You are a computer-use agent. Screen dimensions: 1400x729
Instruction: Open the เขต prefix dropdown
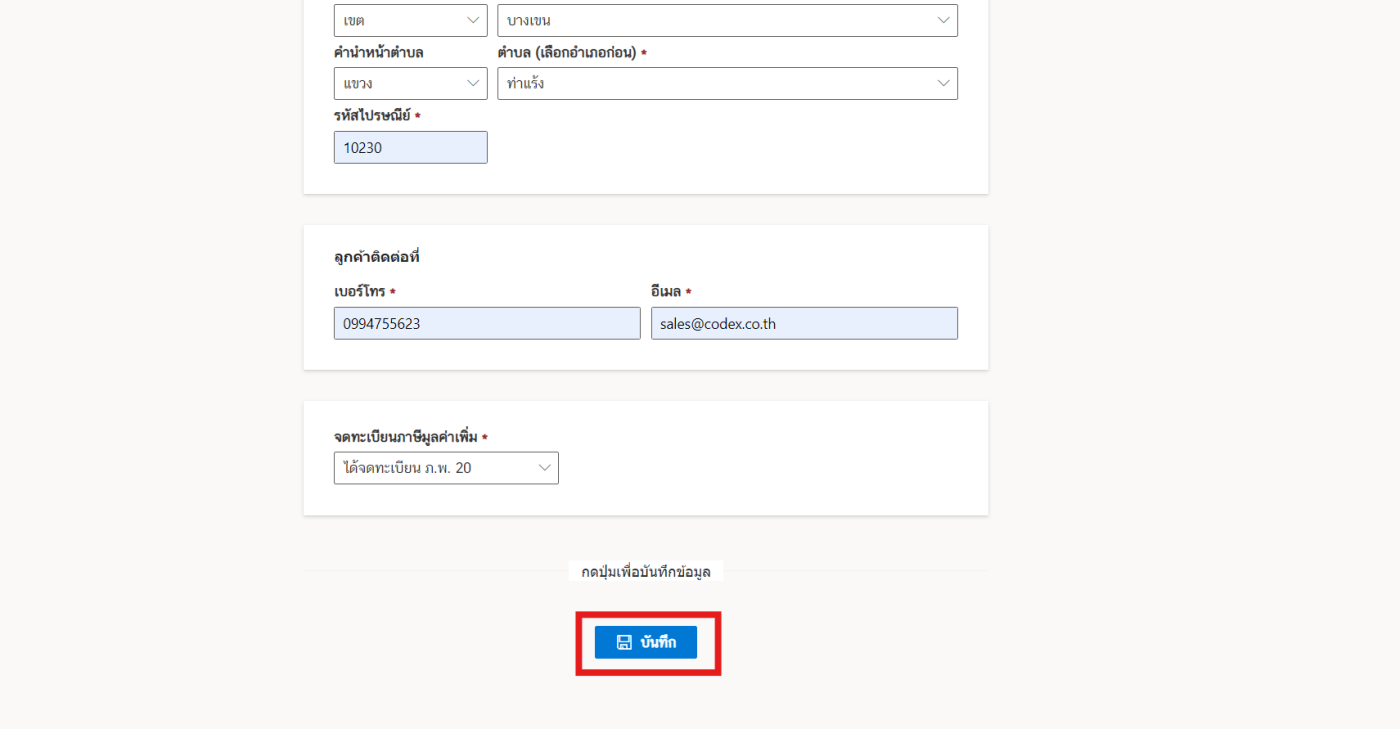[x=410, y=20]
